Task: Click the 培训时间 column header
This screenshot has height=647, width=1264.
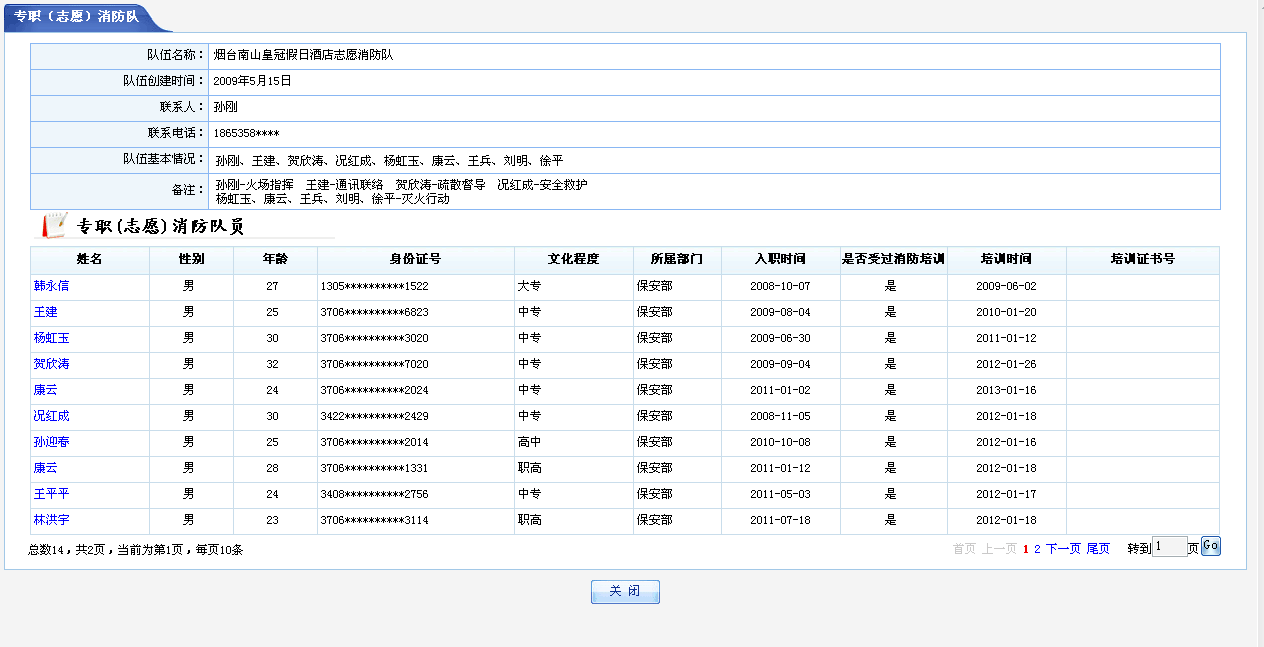Action: tap(1006, 259)
